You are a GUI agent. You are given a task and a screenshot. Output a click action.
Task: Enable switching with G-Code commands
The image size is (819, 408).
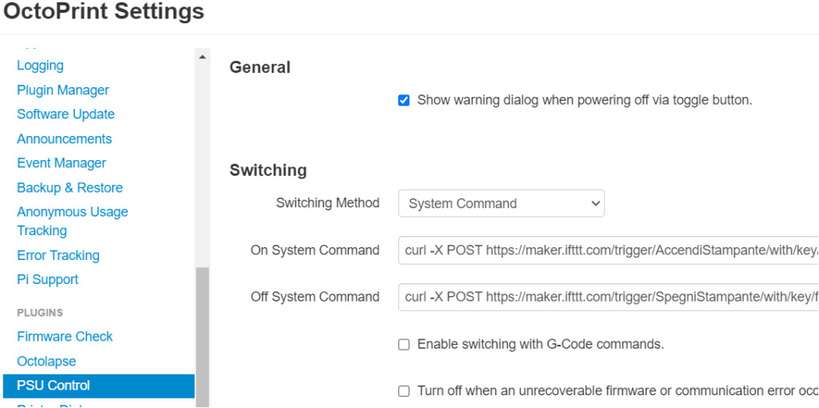click(404, 344)
